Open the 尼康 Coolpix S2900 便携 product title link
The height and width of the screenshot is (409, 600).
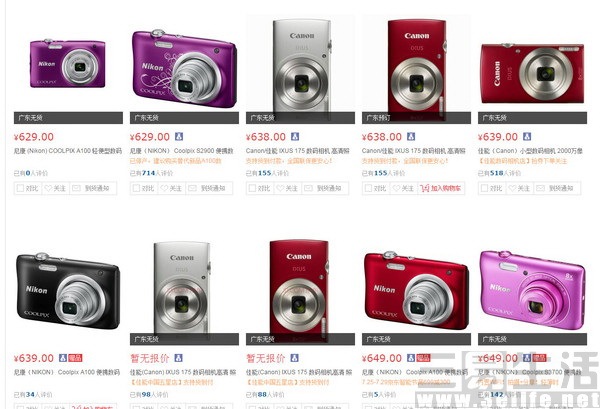point(181,151)
